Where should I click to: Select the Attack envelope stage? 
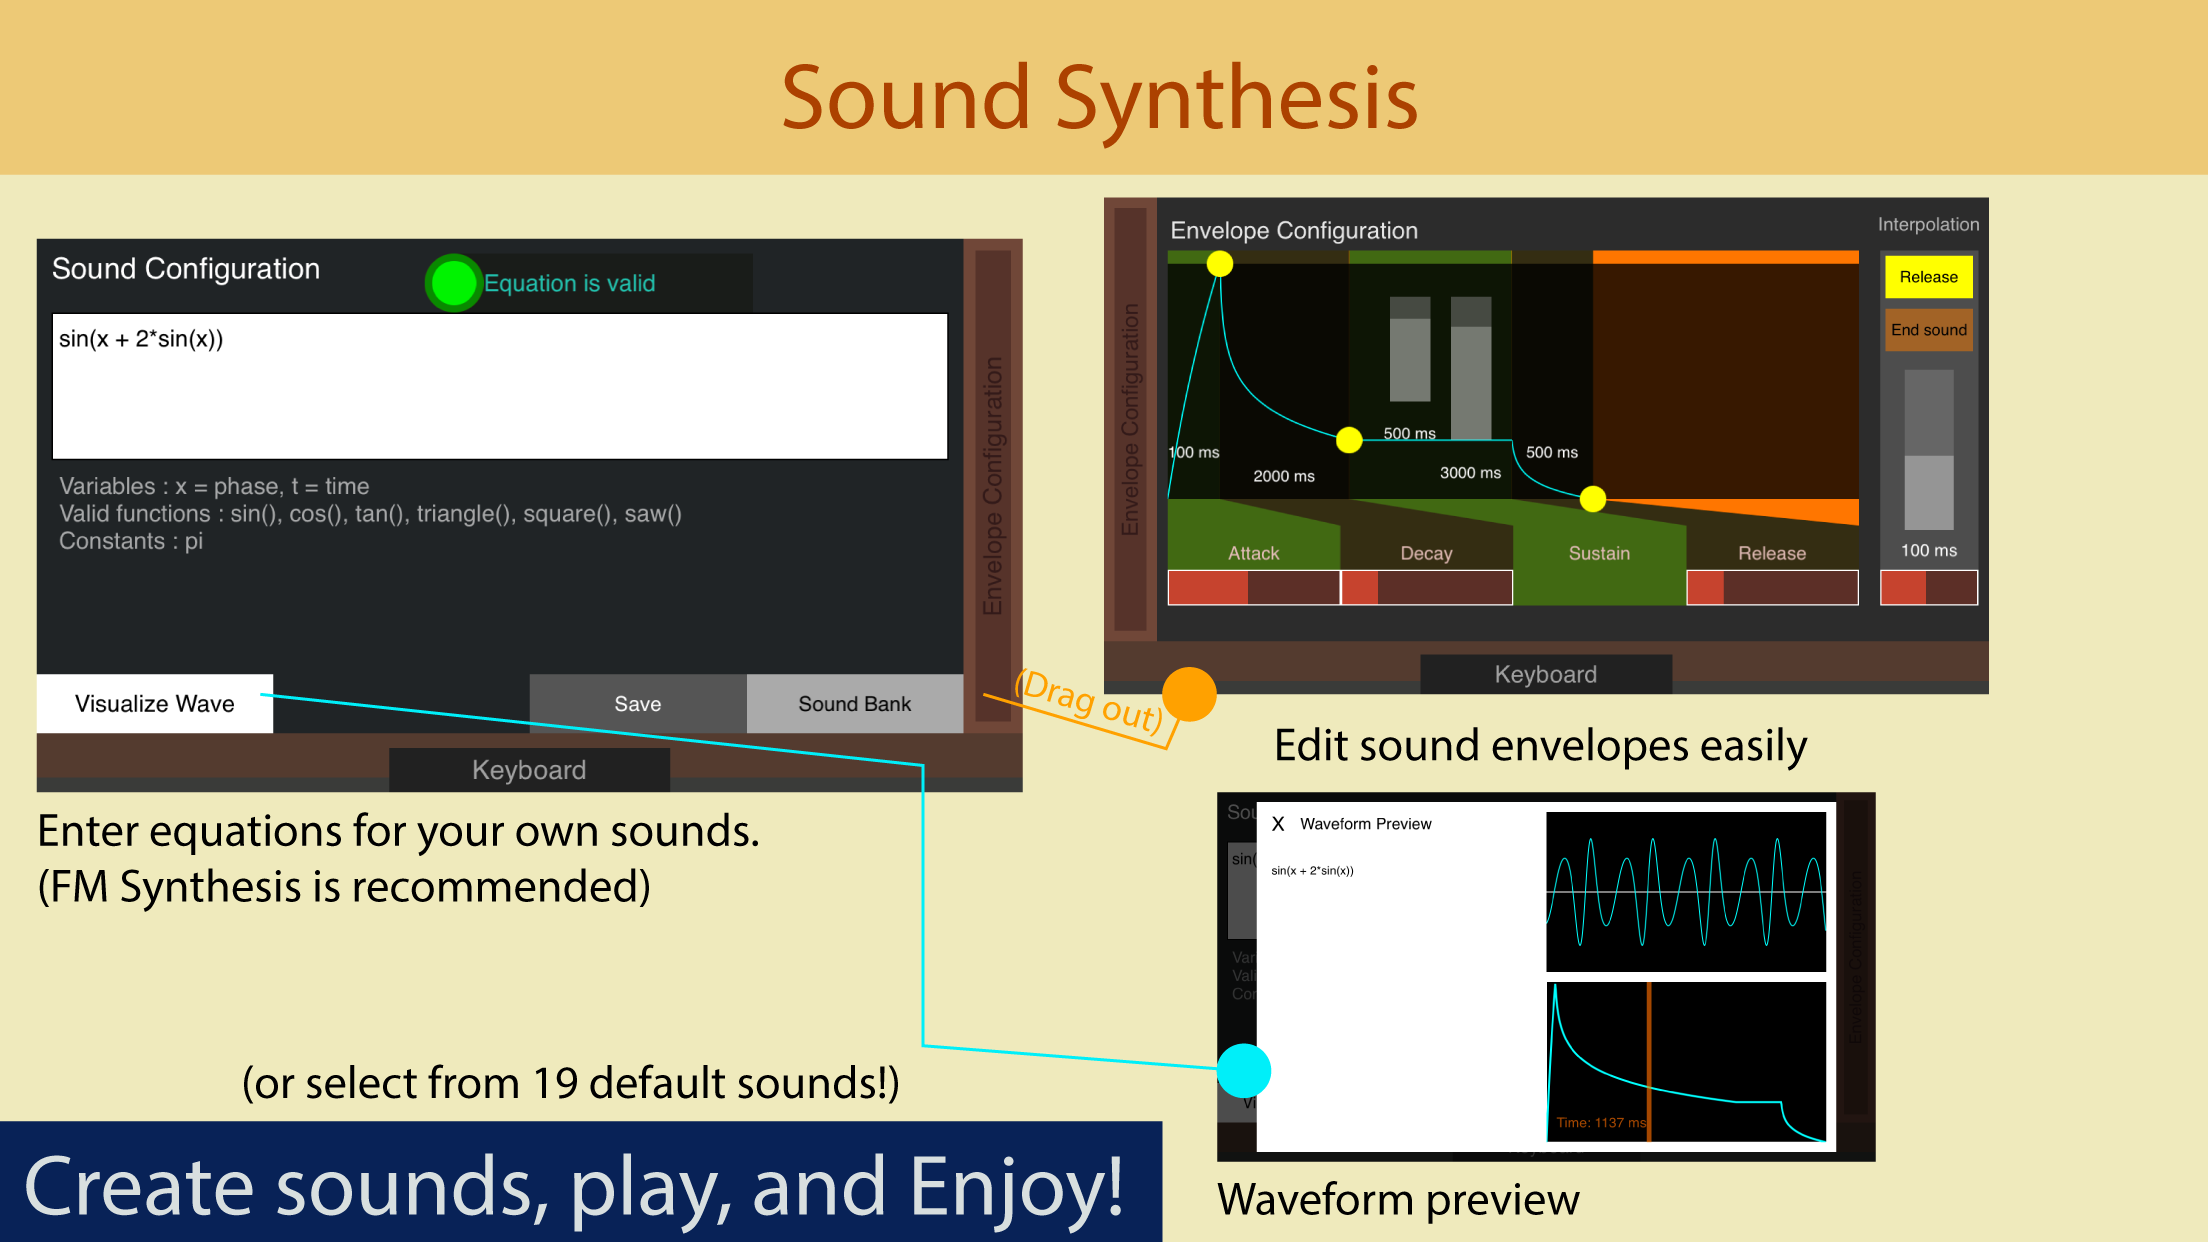[1254, 553]
